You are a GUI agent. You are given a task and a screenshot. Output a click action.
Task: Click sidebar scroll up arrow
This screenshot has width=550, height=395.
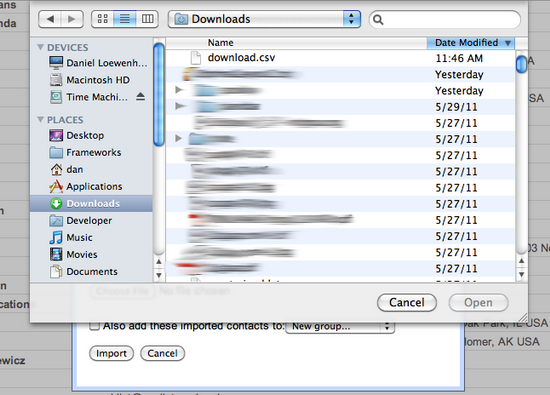pyautogui.click(x=159, y=262)
